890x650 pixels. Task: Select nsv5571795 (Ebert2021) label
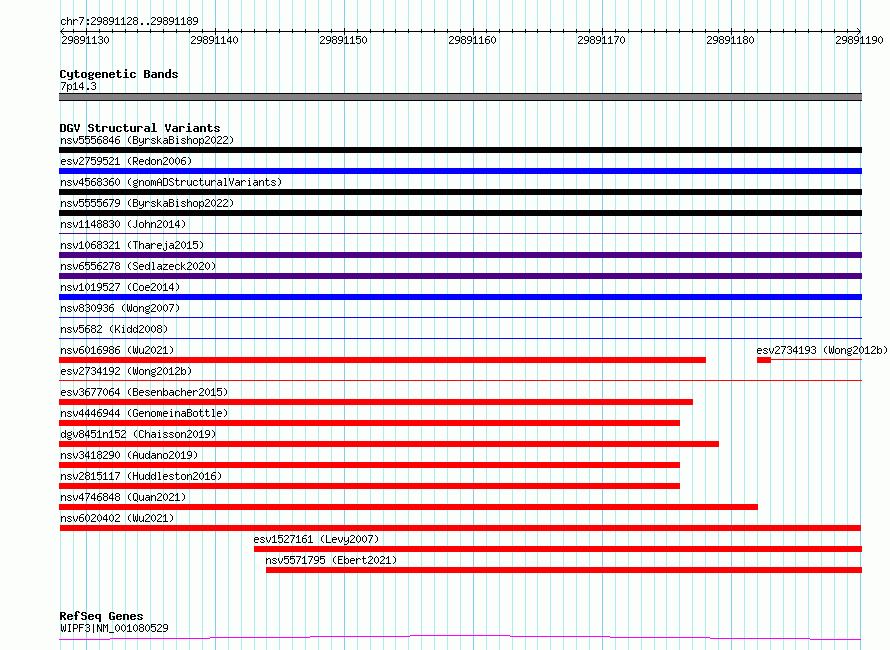(331, 560)
